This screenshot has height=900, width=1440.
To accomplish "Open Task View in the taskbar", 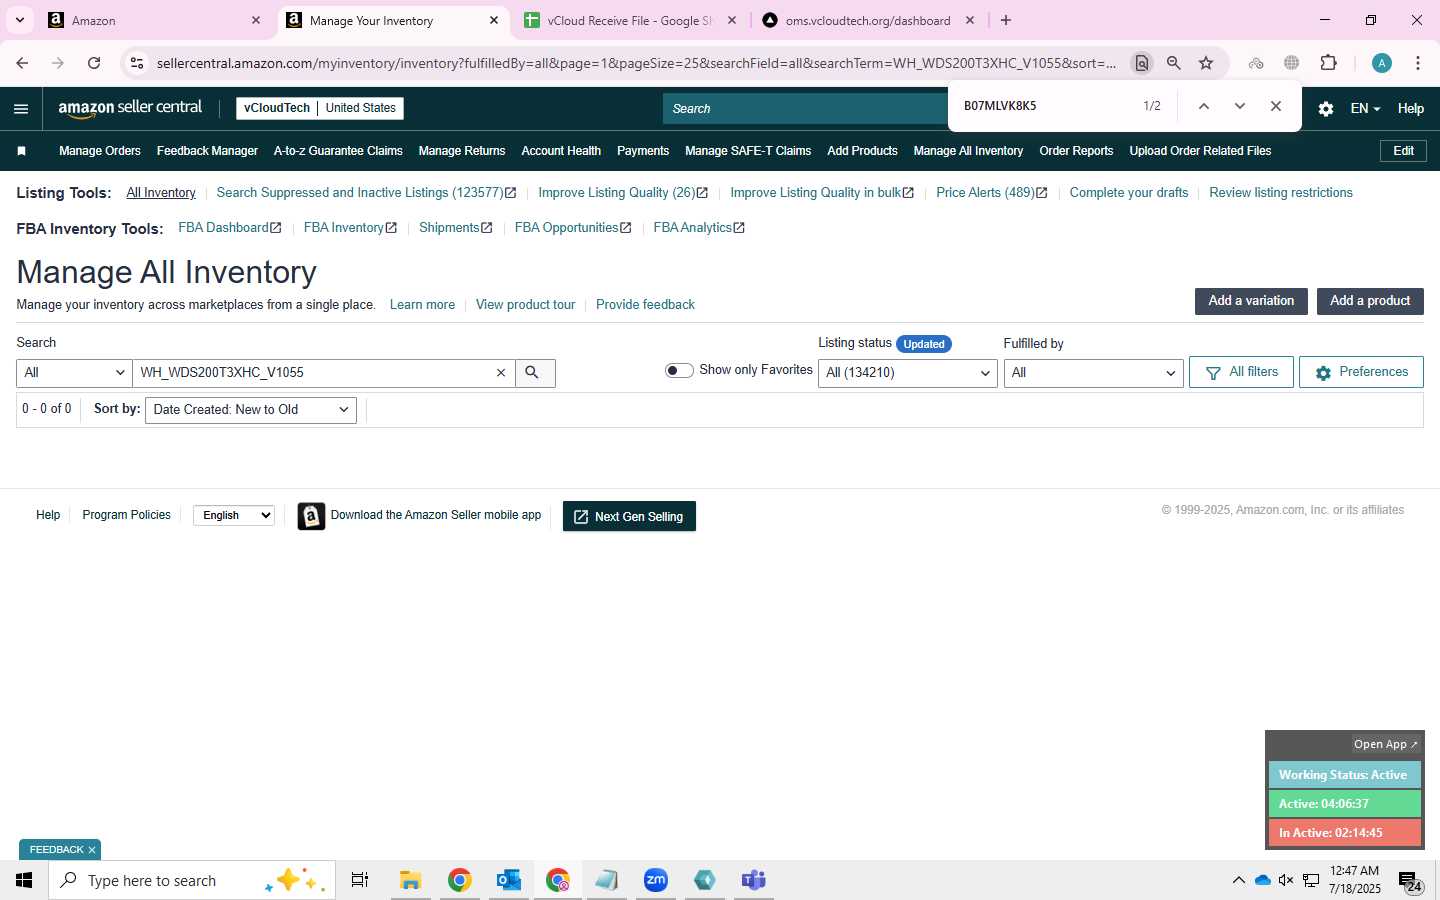I will tap(360, 880).
